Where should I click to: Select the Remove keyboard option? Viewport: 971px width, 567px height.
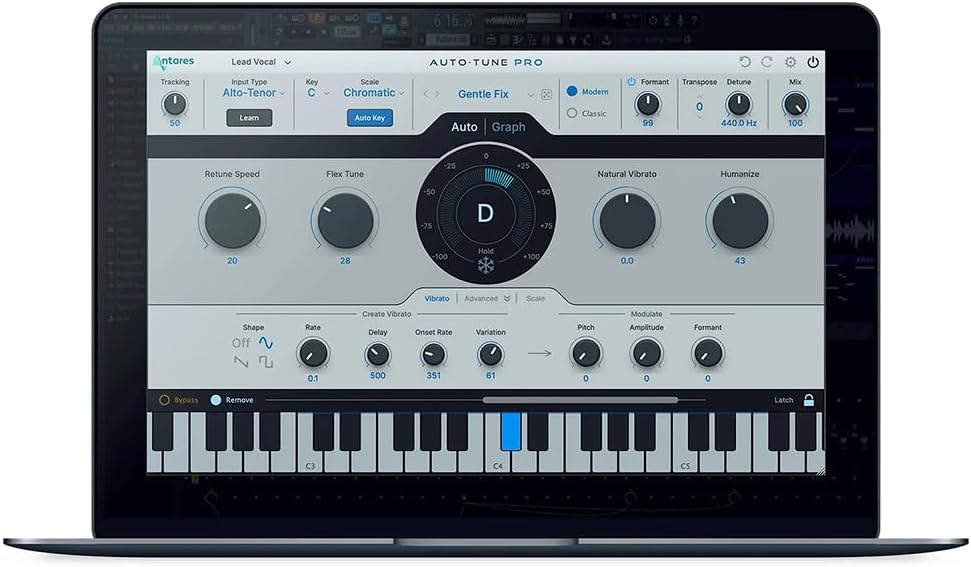point(216,400)
